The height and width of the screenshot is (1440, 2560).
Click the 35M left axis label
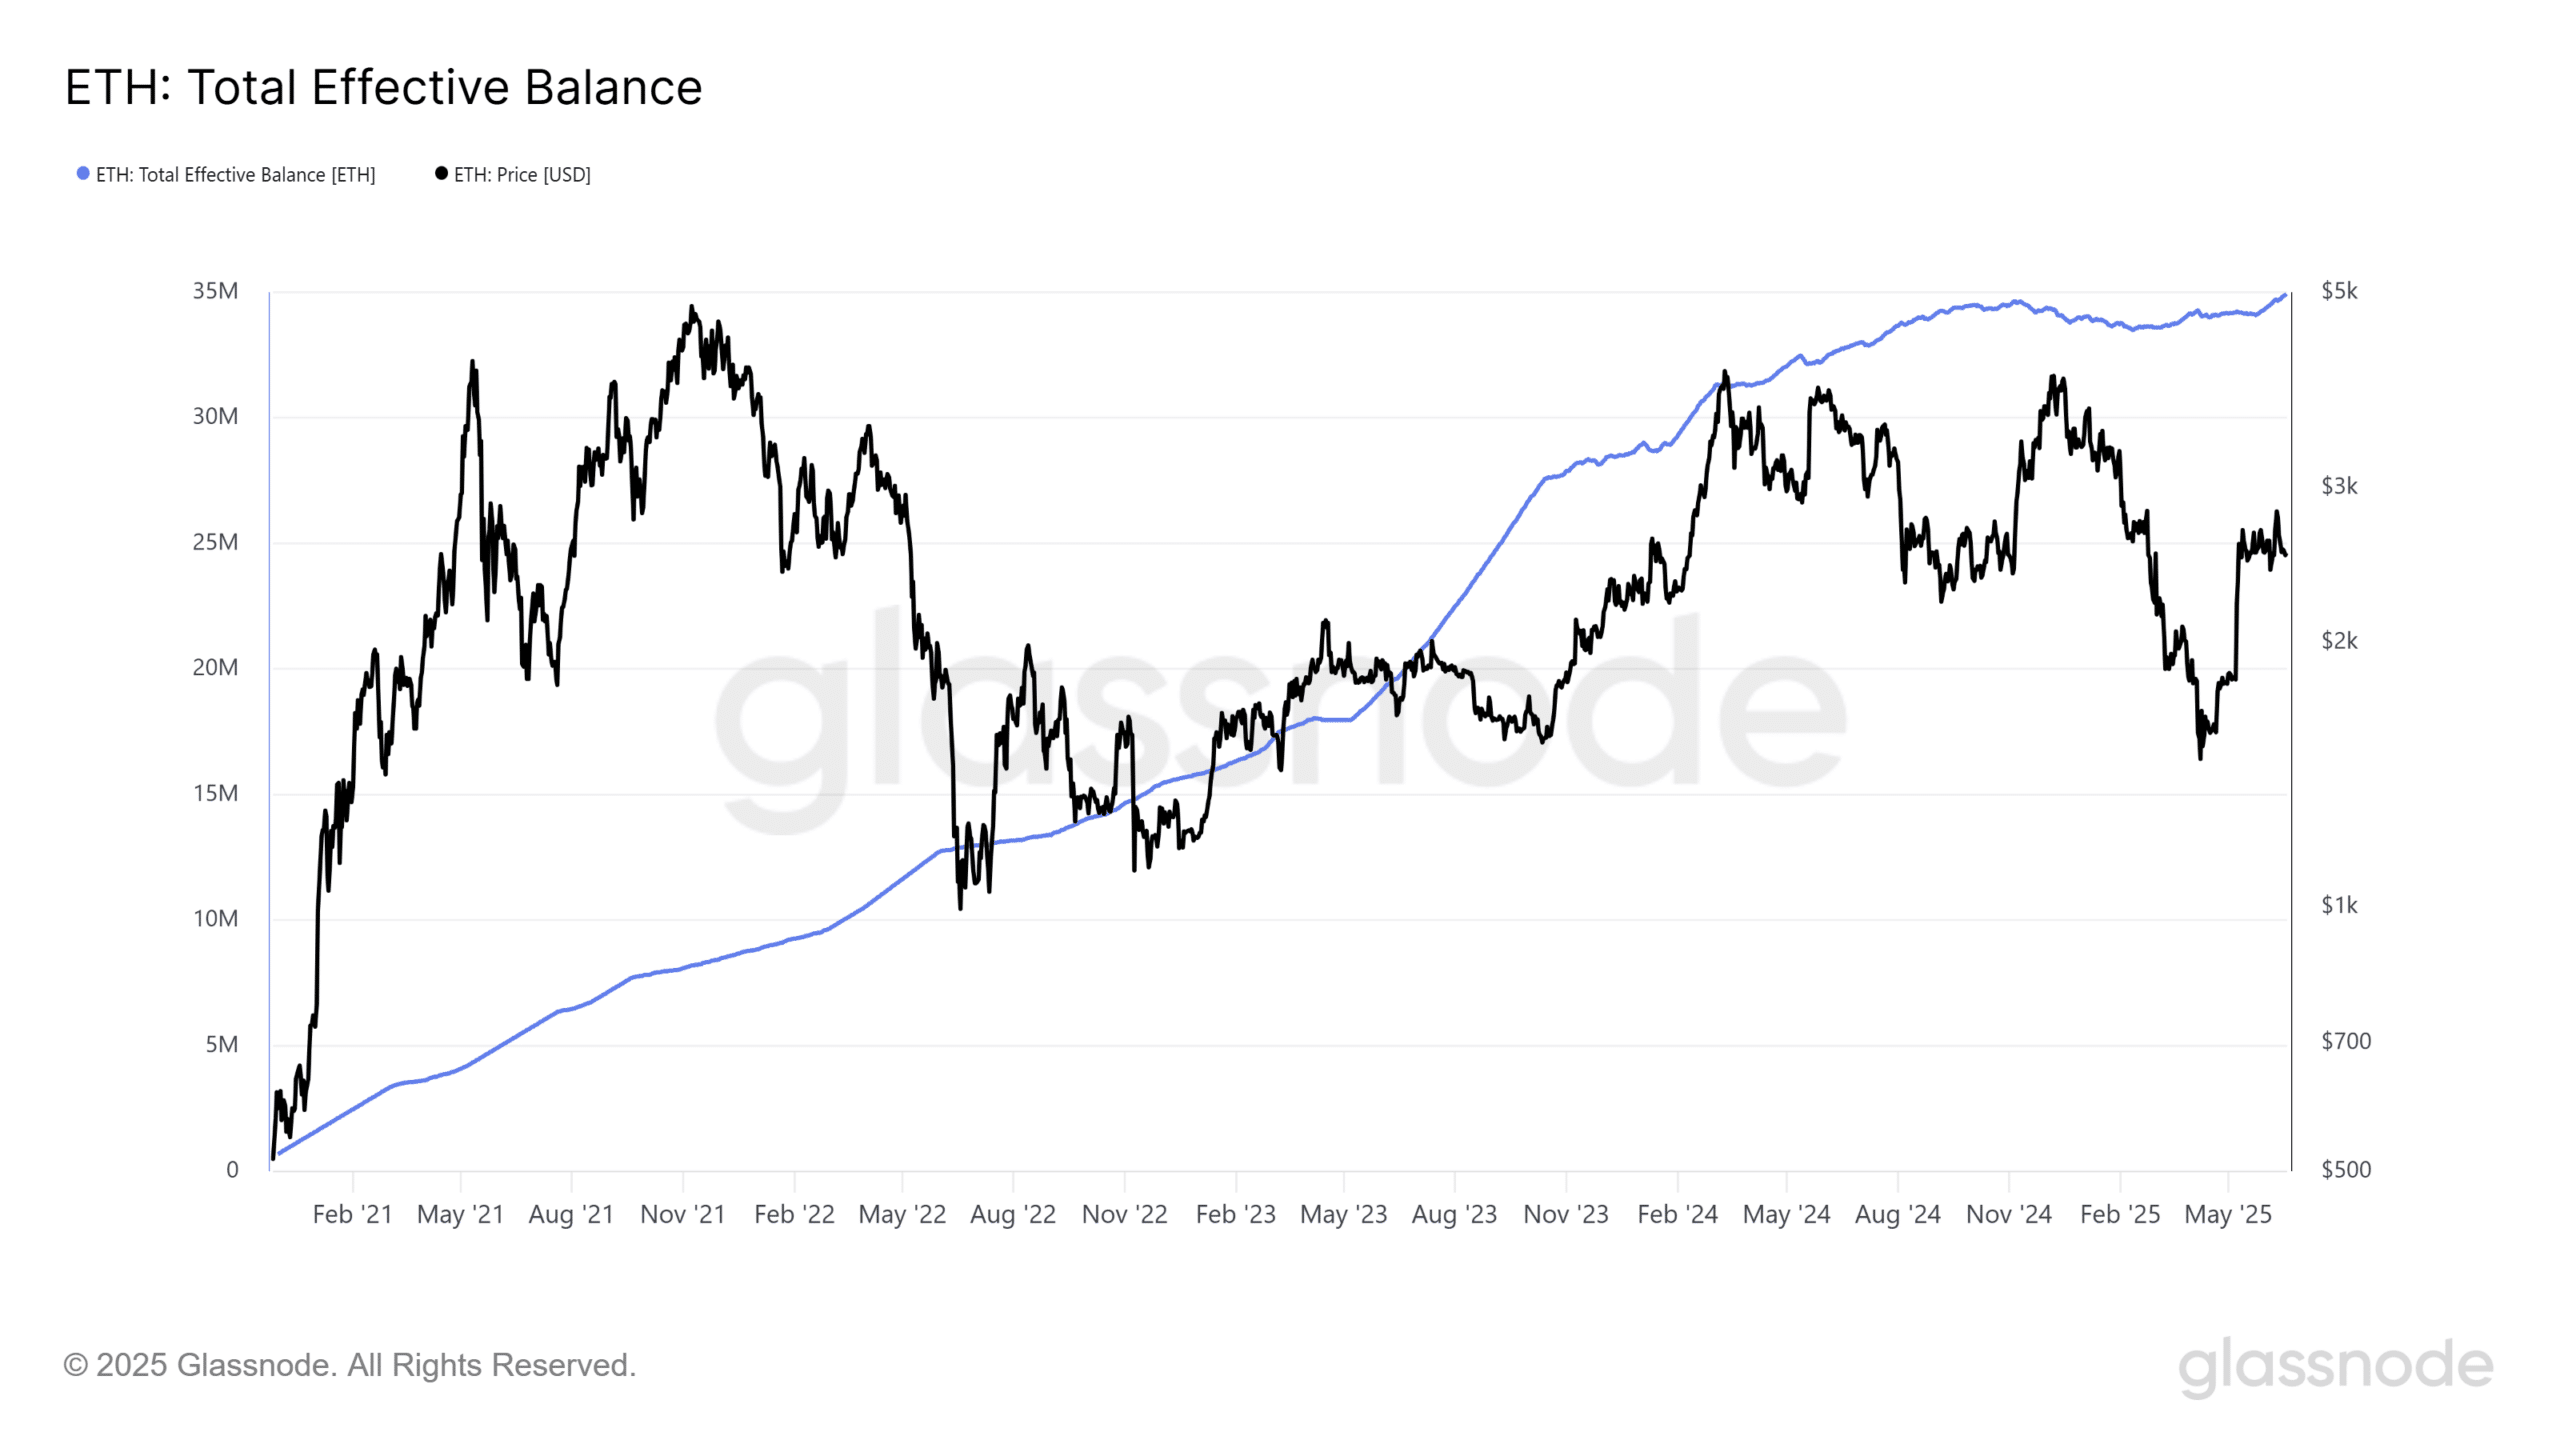[215, 291]
